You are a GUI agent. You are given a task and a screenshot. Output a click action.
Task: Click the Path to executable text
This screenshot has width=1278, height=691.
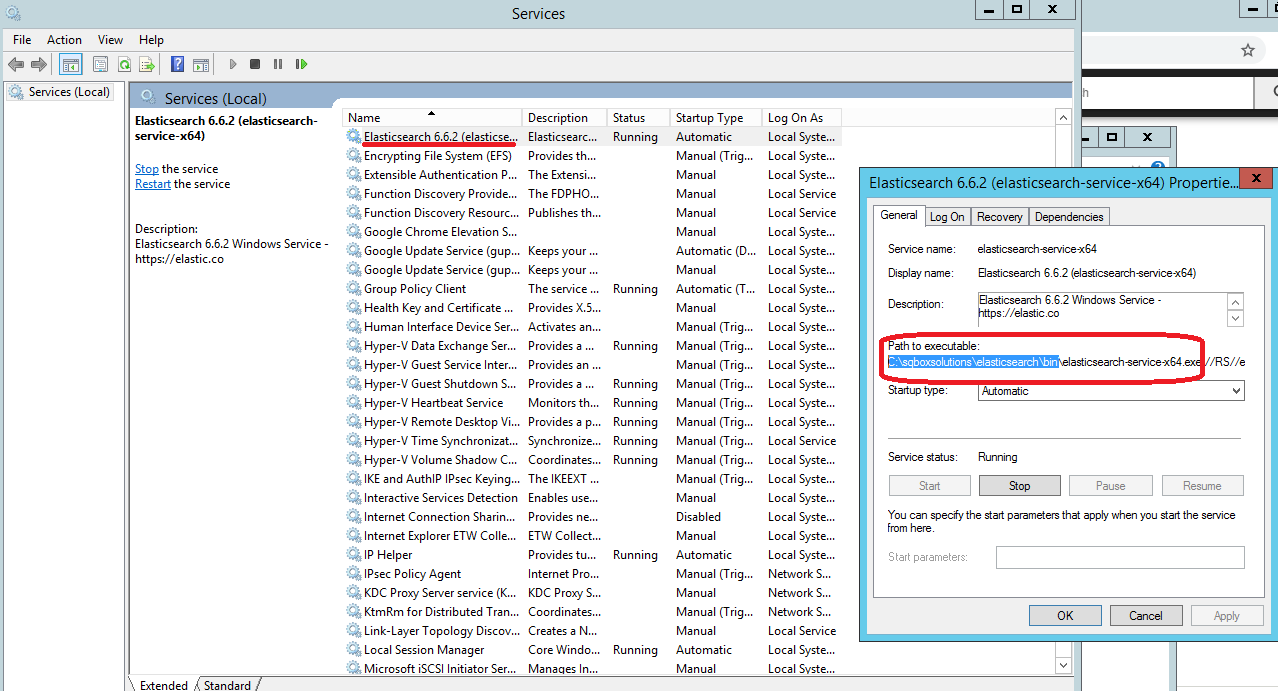point(1066,361)
